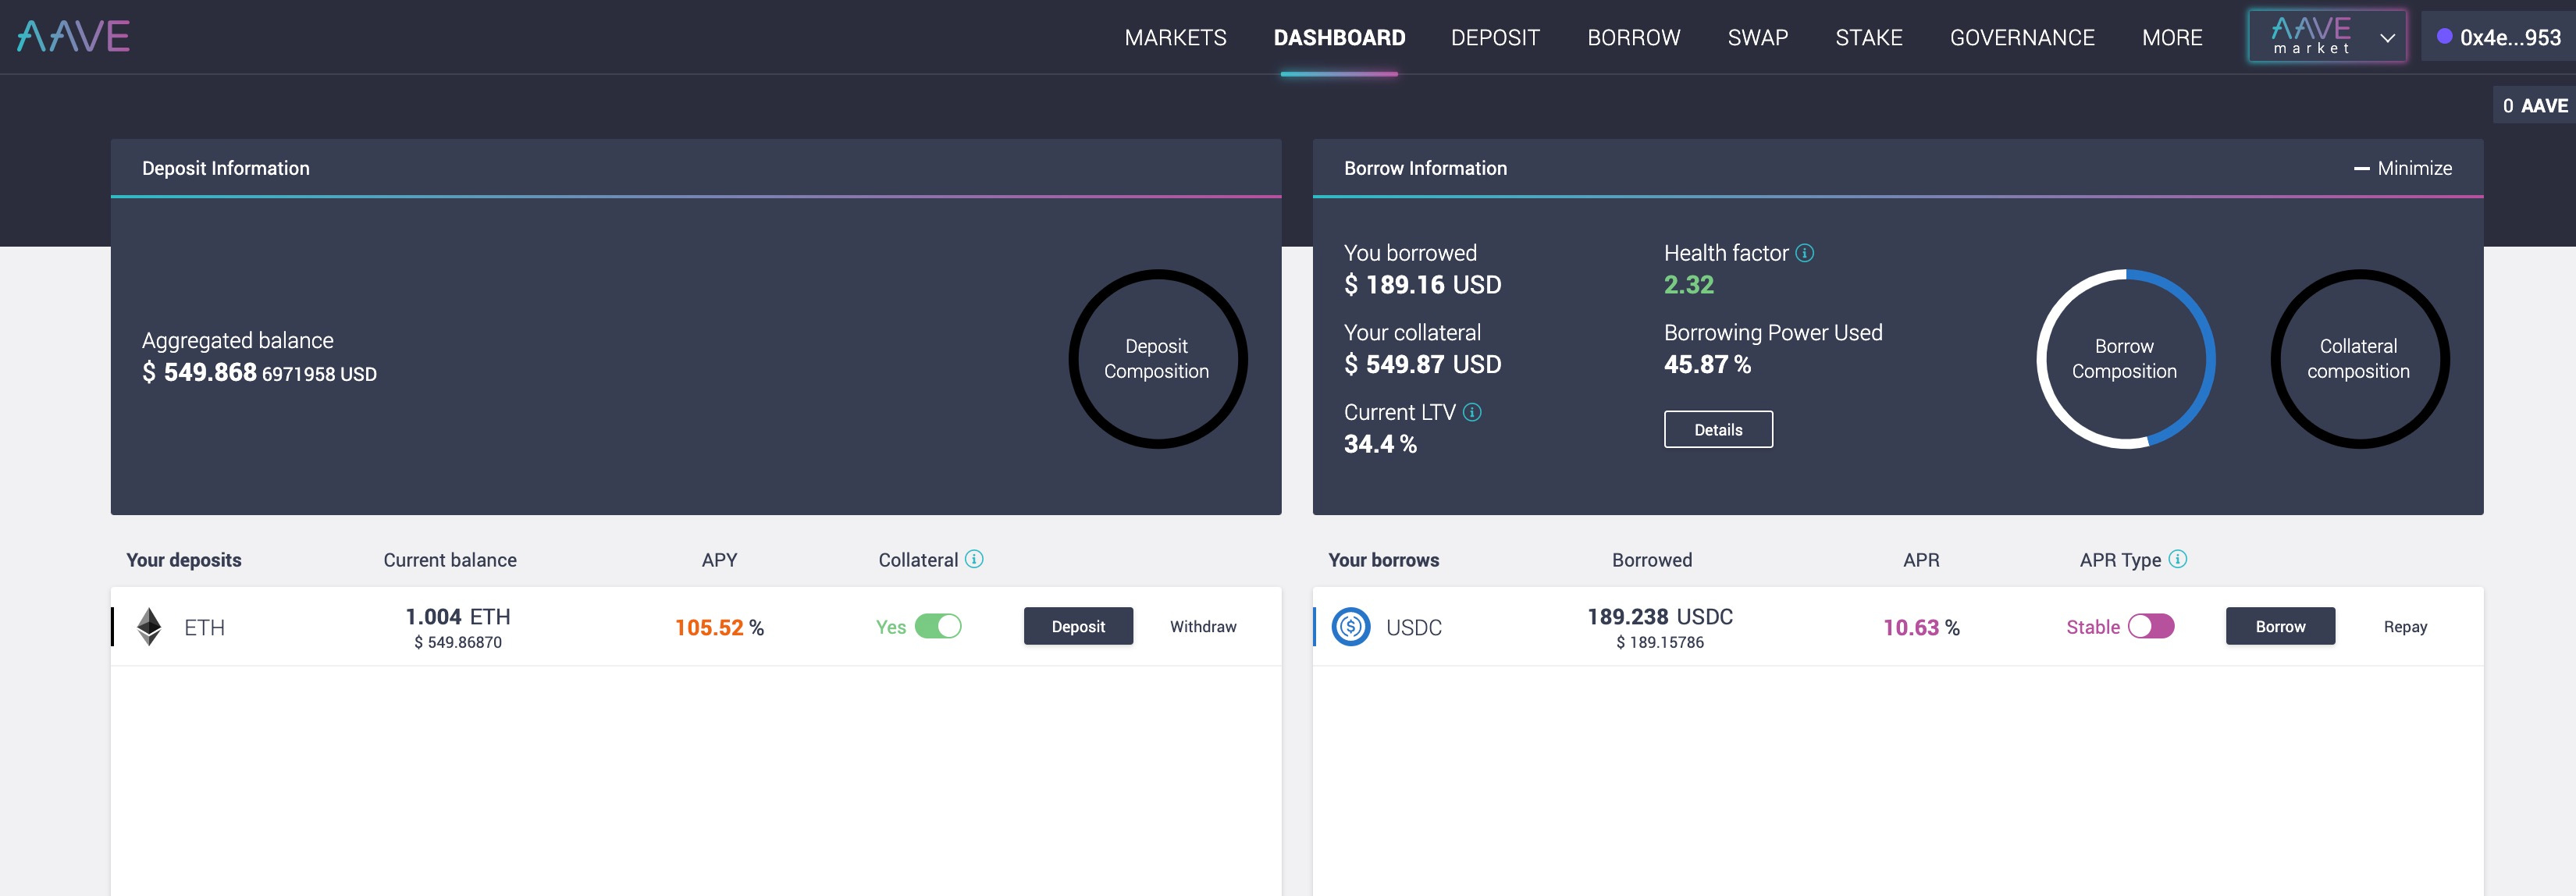
Task: Click the AAVE logo in top left
Action: coord(73,37)
